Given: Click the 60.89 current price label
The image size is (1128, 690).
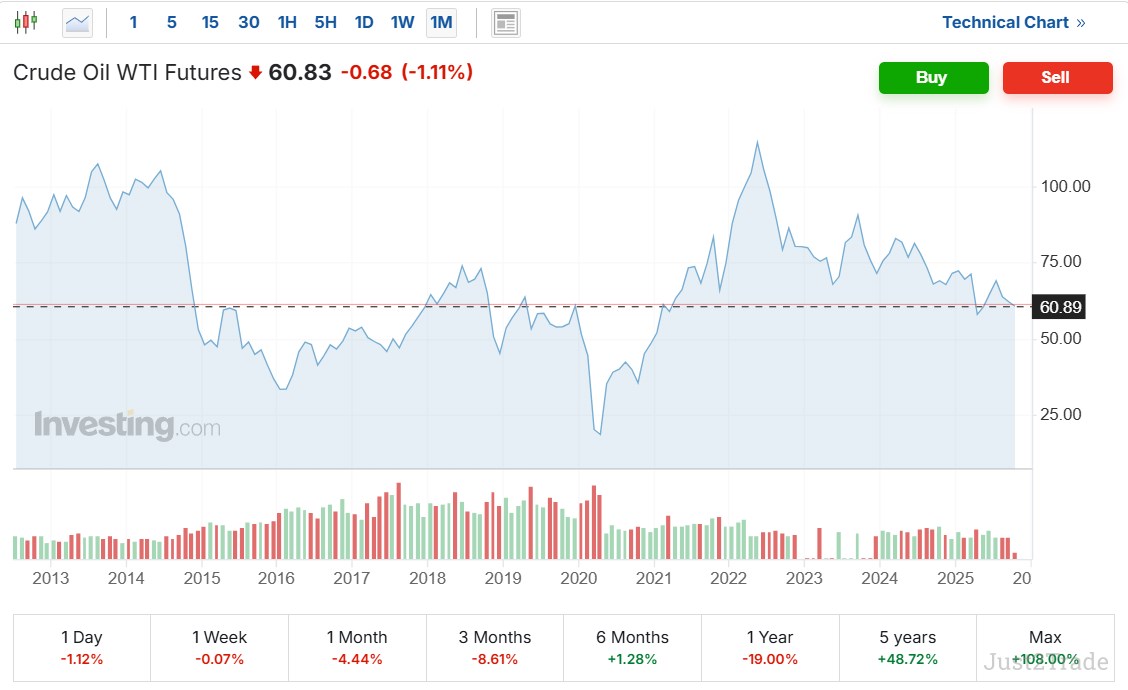Looking at the screenshot, I should pyautogui.click(x=1060, y=307).
